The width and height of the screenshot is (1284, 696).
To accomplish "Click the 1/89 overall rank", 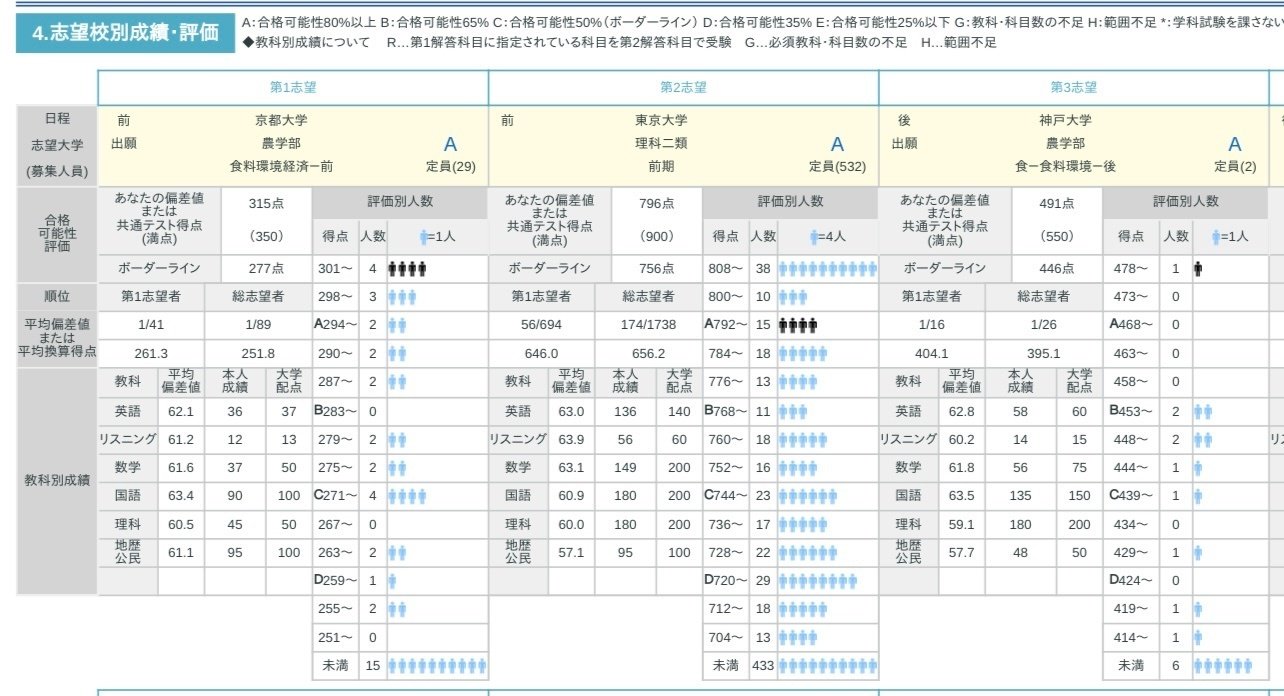I will [x=258, y=325].
